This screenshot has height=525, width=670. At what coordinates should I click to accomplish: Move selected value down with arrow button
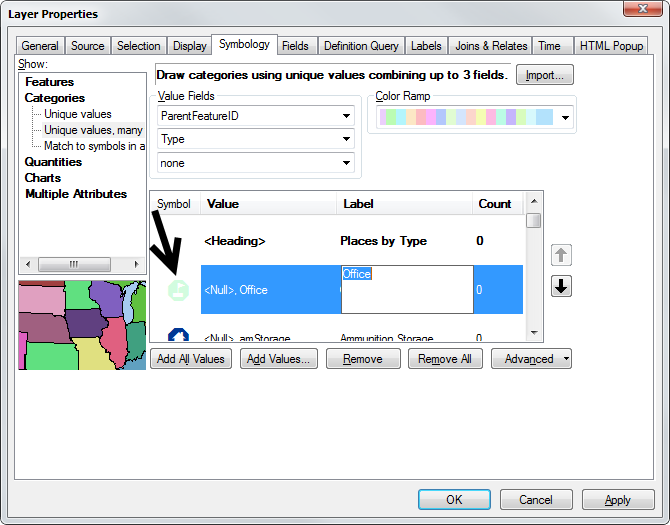click(x=561, y=286)
